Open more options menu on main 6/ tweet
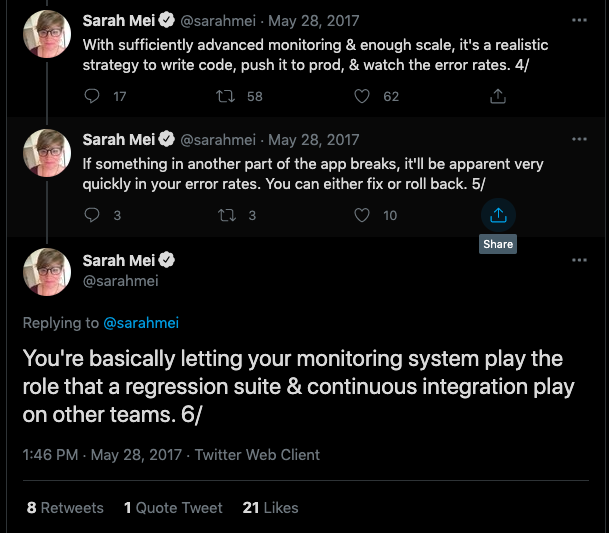The image size is (609, 533). [579, 260]
